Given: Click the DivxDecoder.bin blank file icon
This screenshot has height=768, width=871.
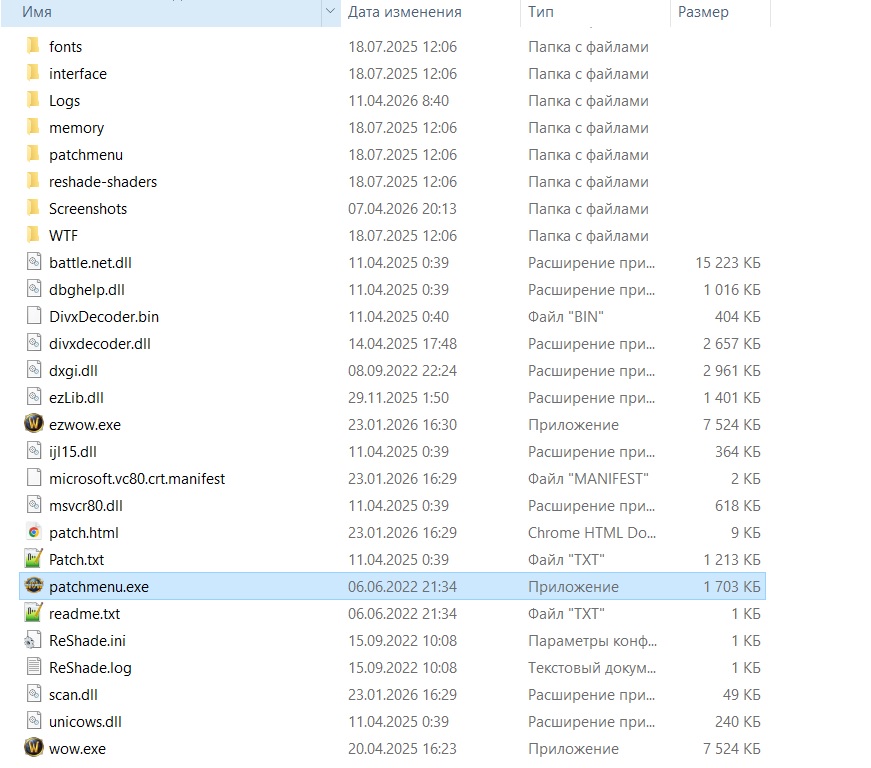Looking at the screenshot, I should click(x=33, y=316).
